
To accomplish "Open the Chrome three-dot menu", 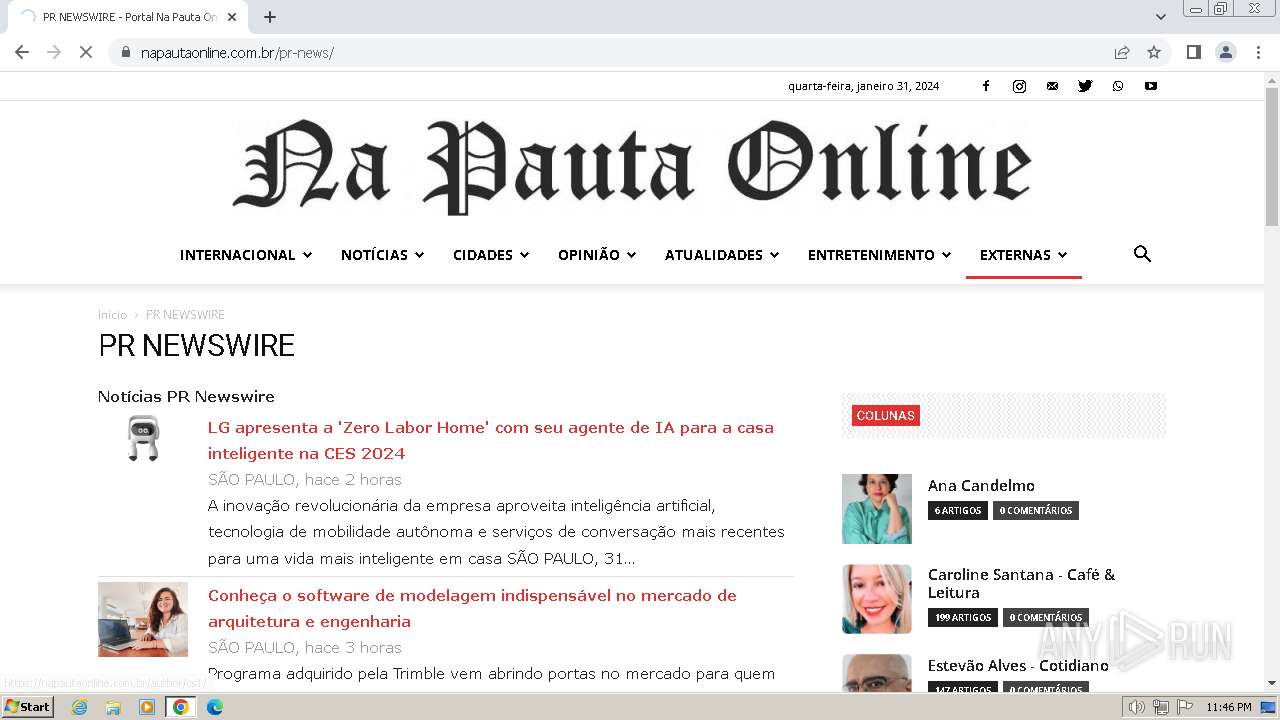I will pos(1258,52).
